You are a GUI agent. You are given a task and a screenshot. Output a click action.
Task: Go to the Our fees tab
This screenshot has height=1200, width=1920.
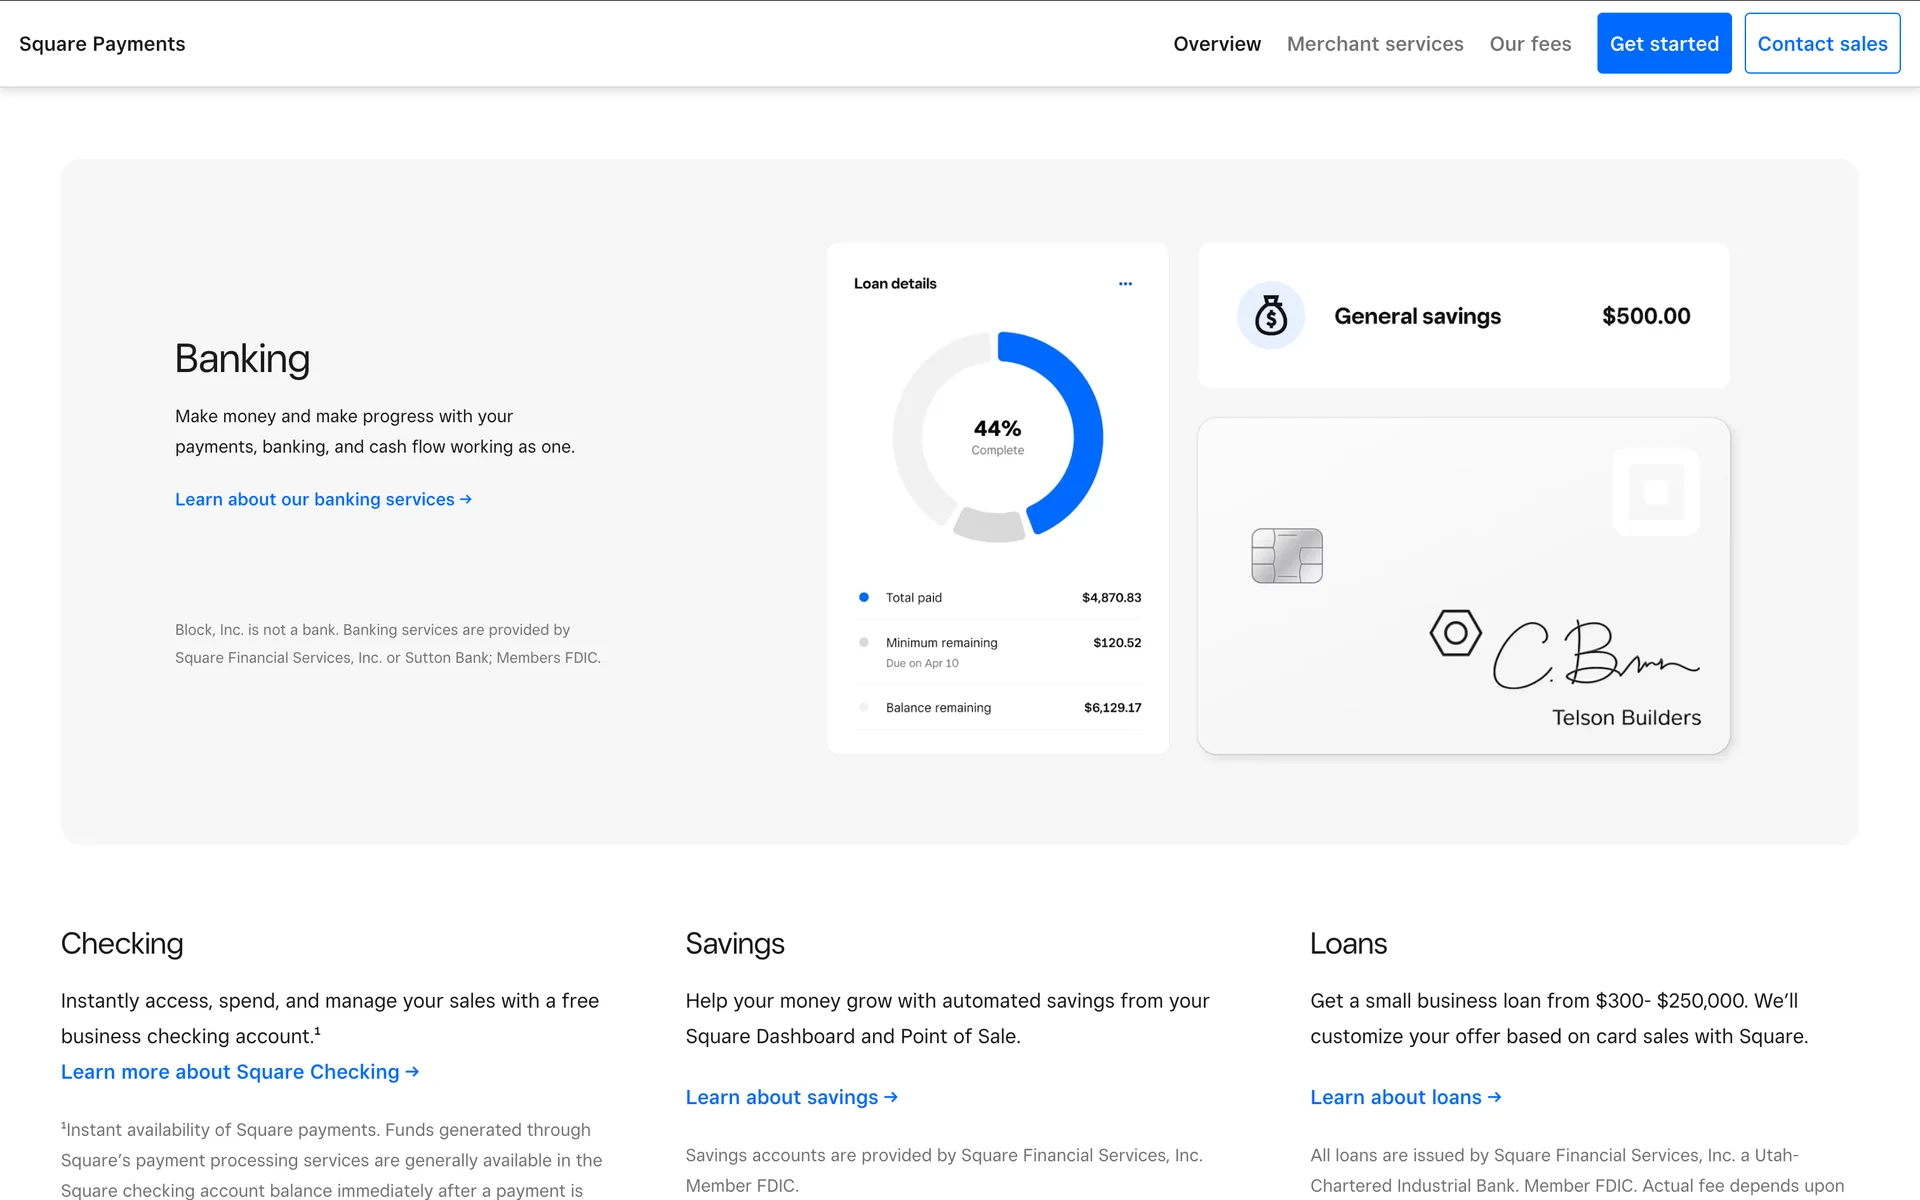coord(1530,44)
